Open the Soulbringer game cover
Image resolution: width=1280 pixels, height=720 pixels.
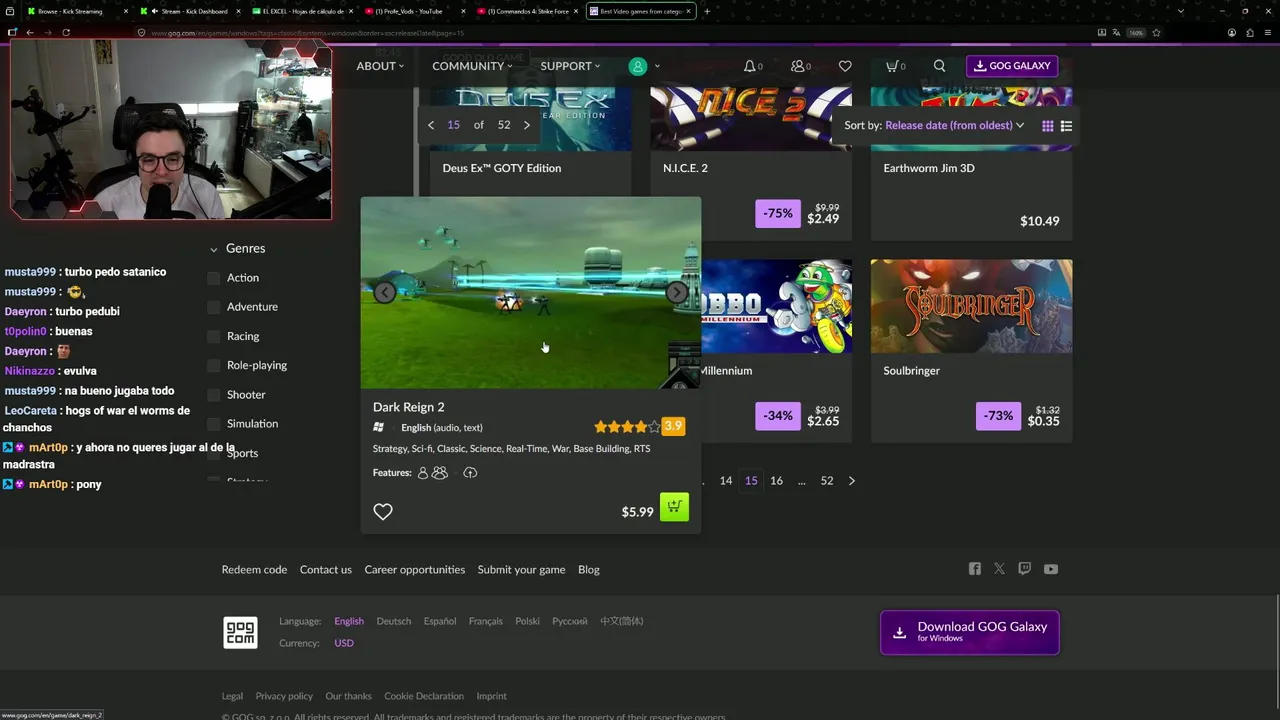971,306
